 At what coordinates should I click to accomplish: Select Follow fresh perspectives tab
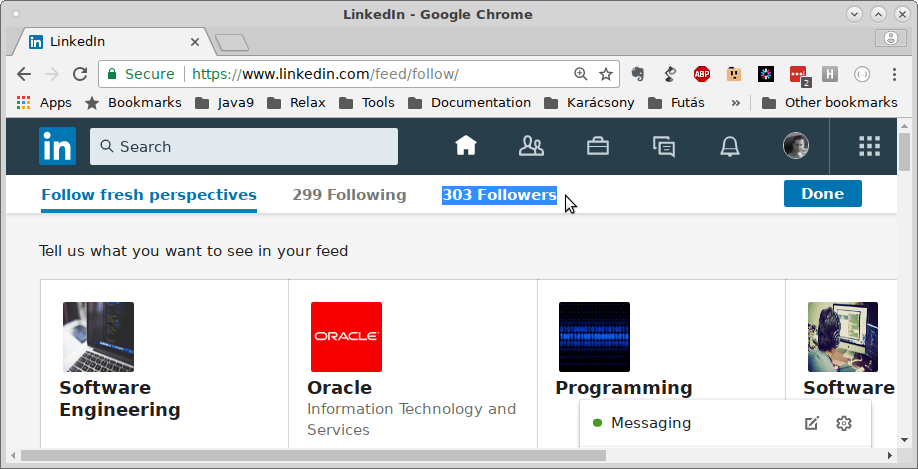coord(149,195)
